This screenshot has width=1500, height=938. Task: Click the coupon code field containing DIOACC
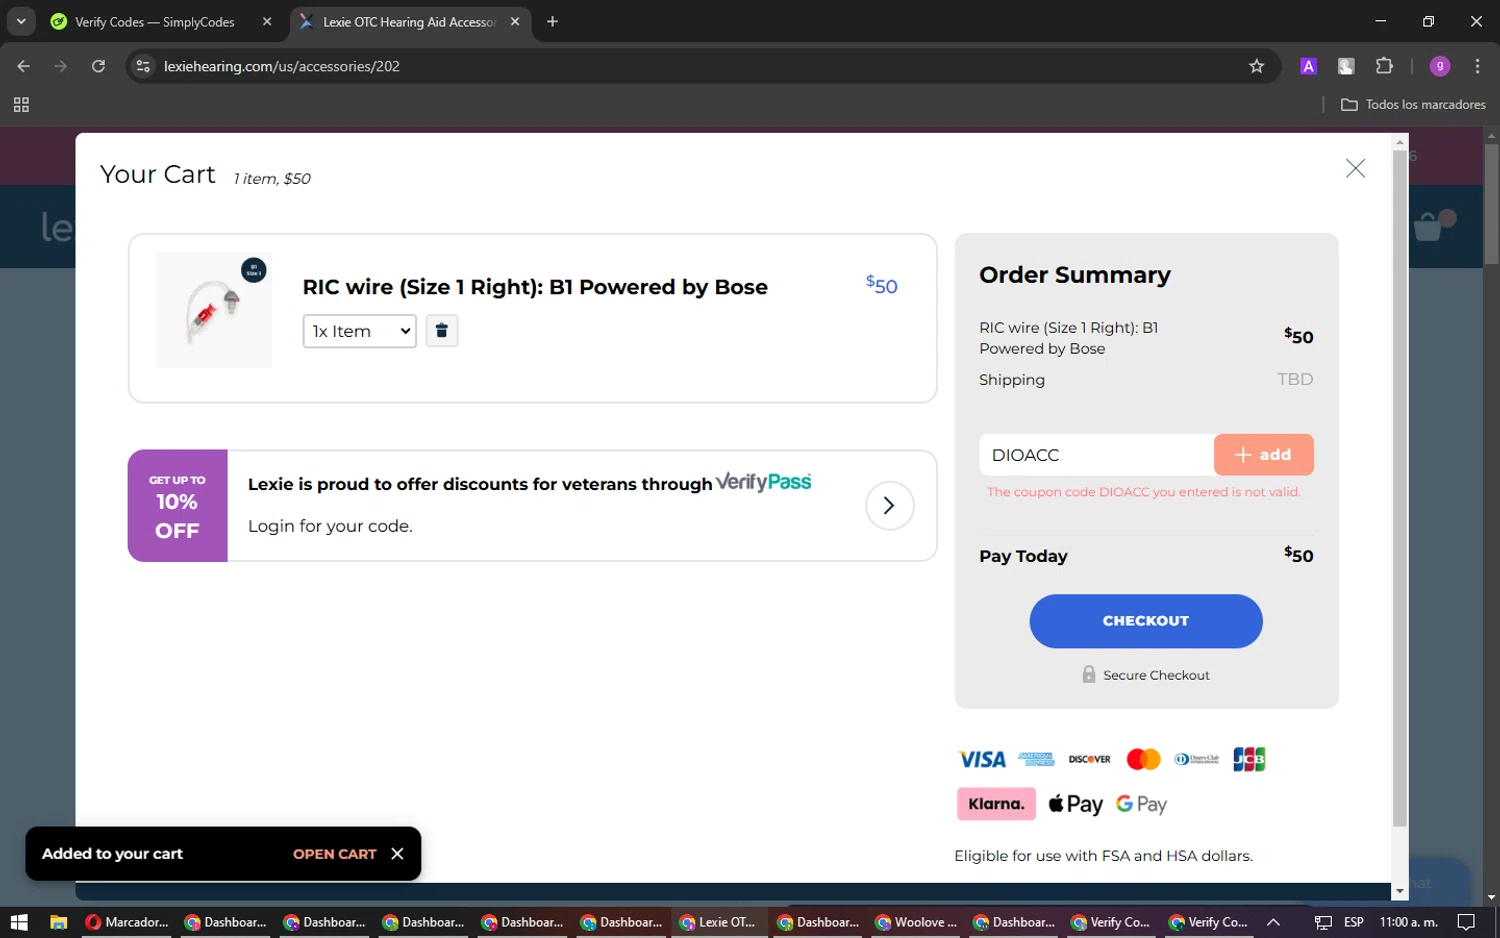1096,455
